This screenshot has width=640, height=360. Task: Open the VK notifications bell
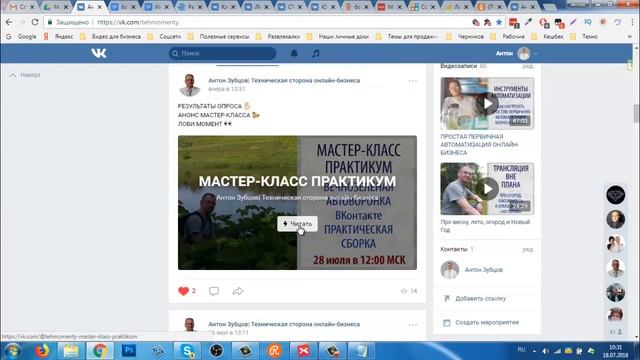coord(294,53)
